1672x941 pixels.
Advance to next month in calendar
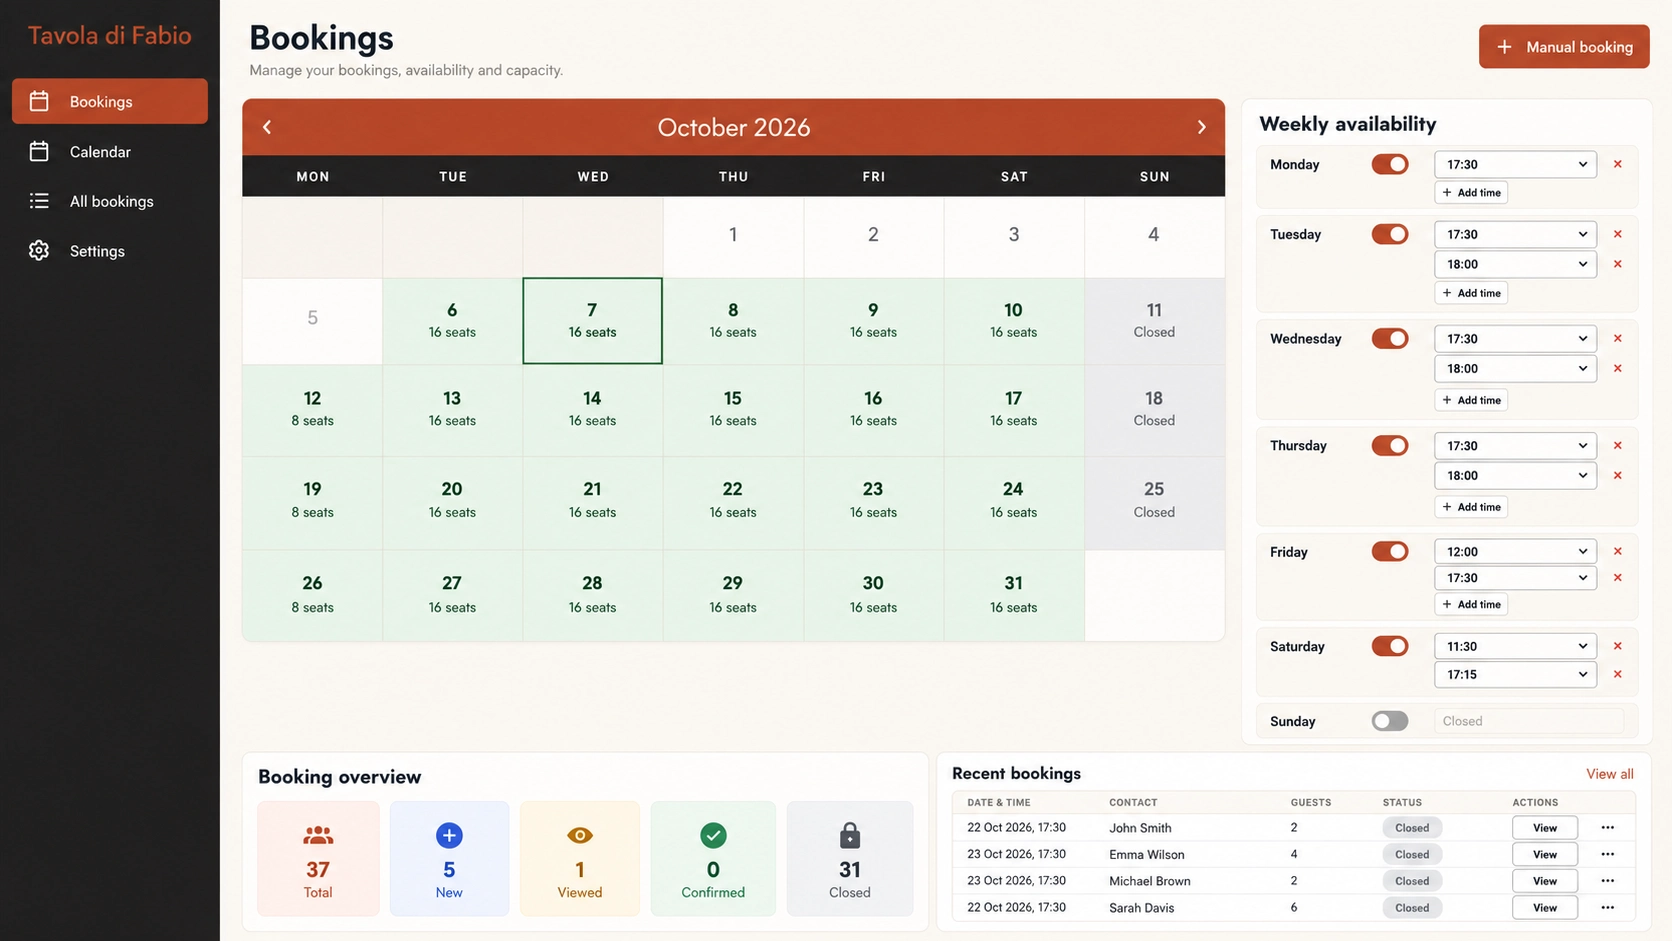(1201, 127)
